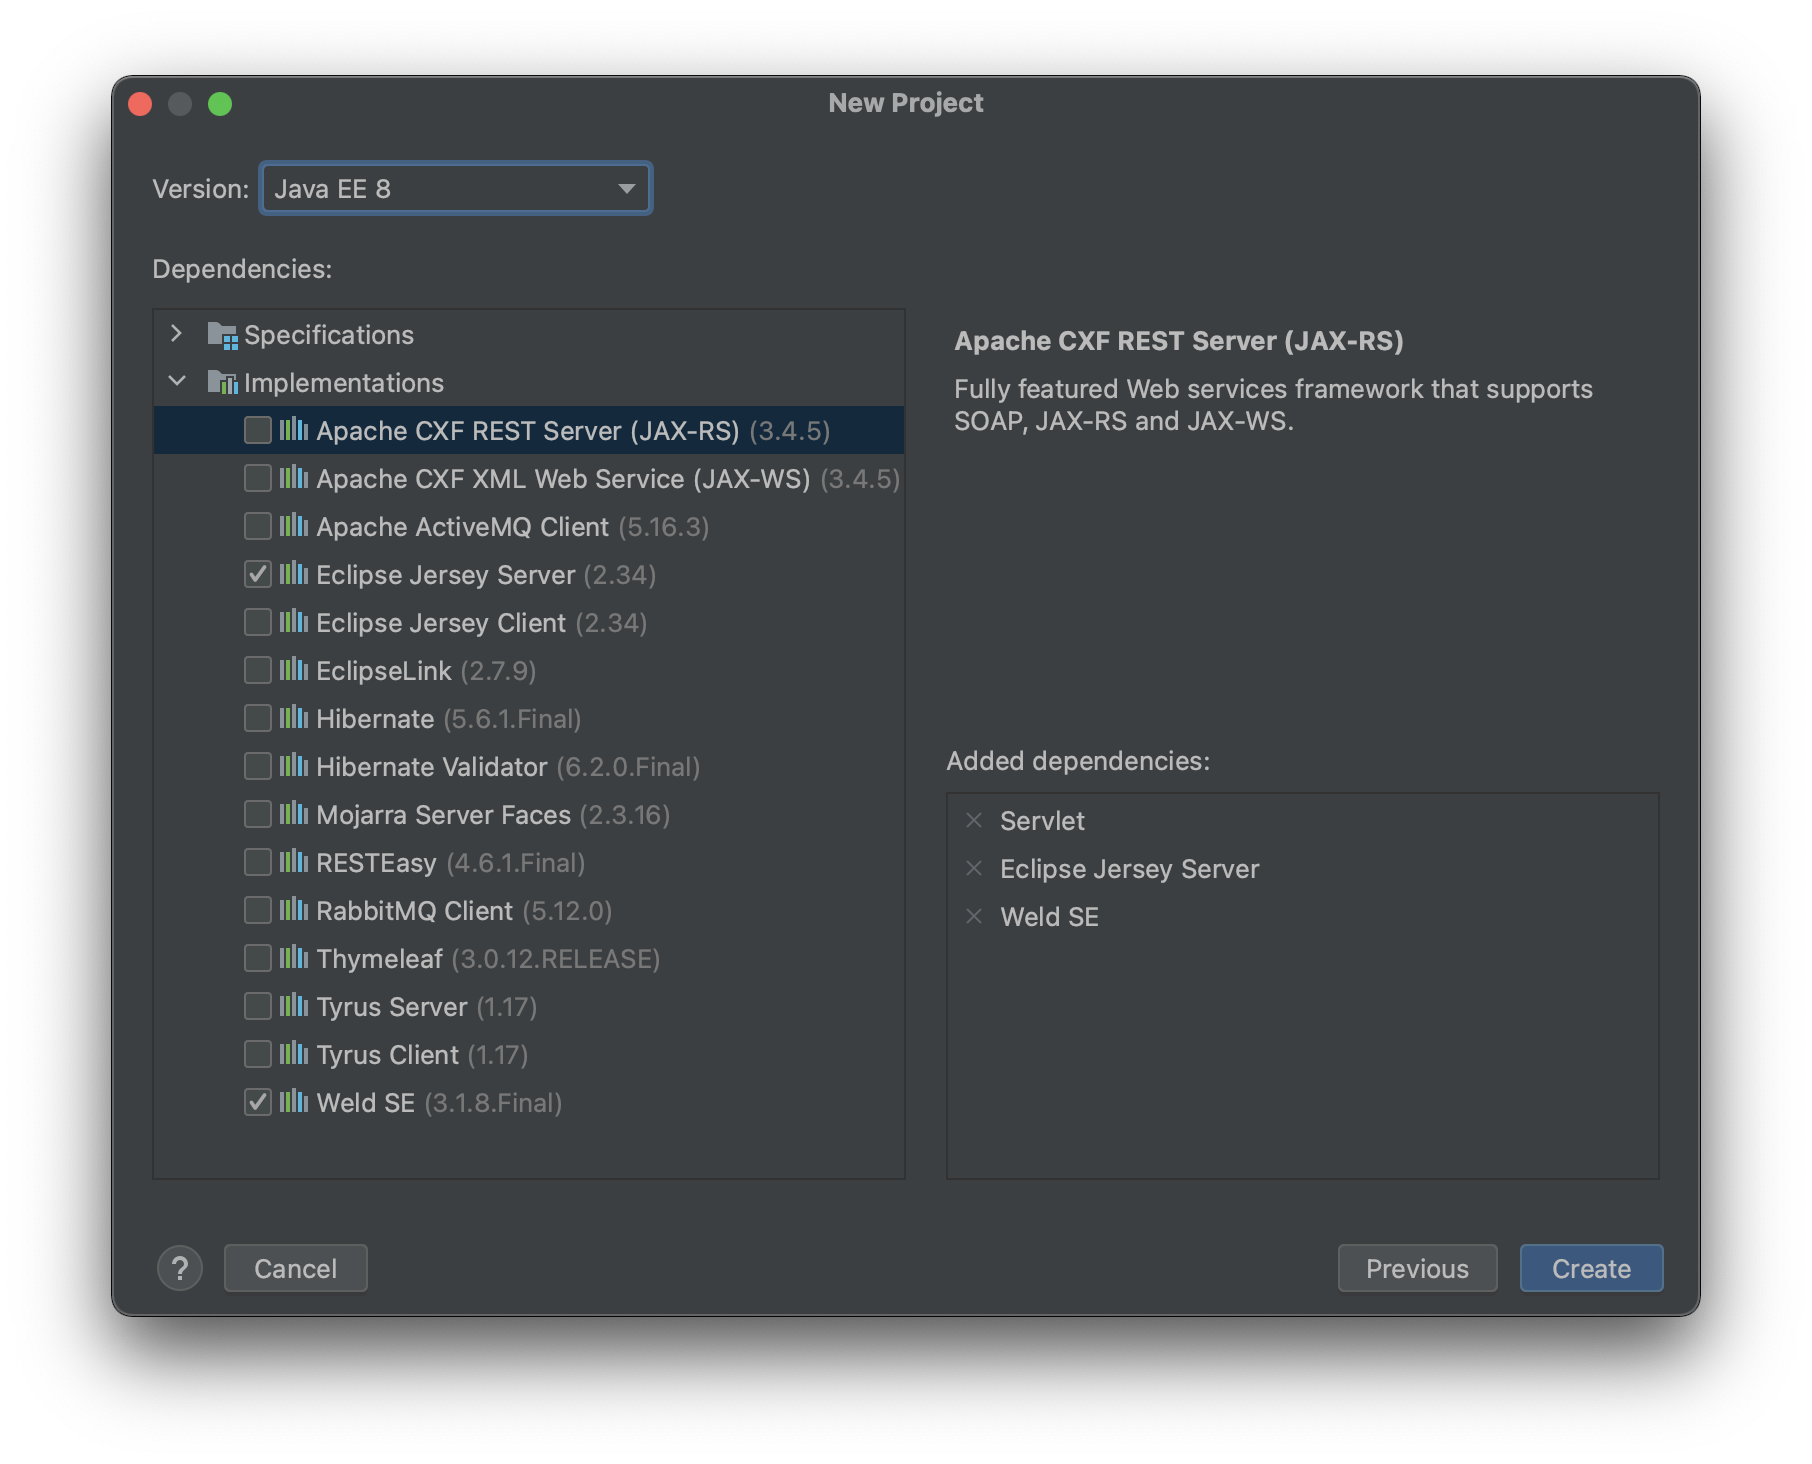
Task: Select the Apache ActiveMQ Client (5.16.3) row
Action: pyautogui.click(x=529, y=526)
